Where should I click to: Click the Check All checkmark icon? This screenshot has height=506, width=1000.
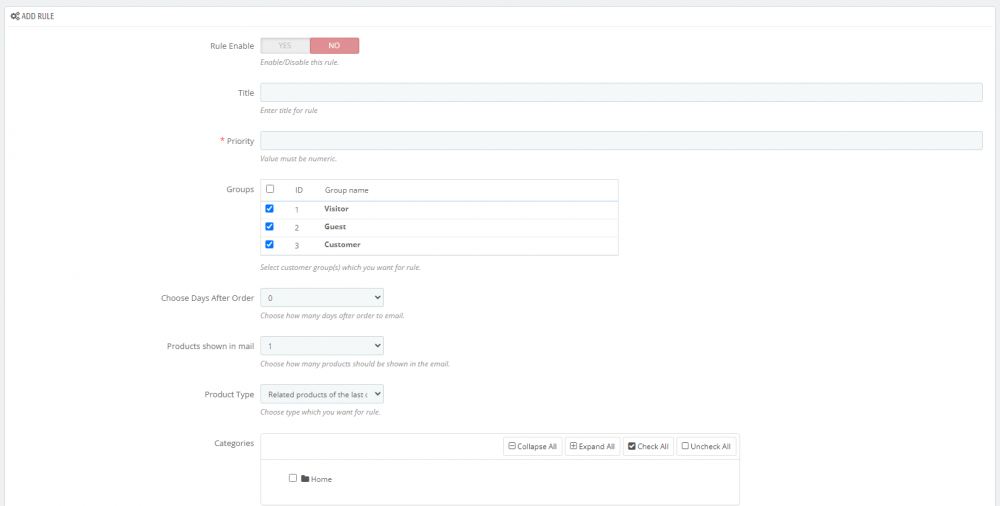click(631, 446)
